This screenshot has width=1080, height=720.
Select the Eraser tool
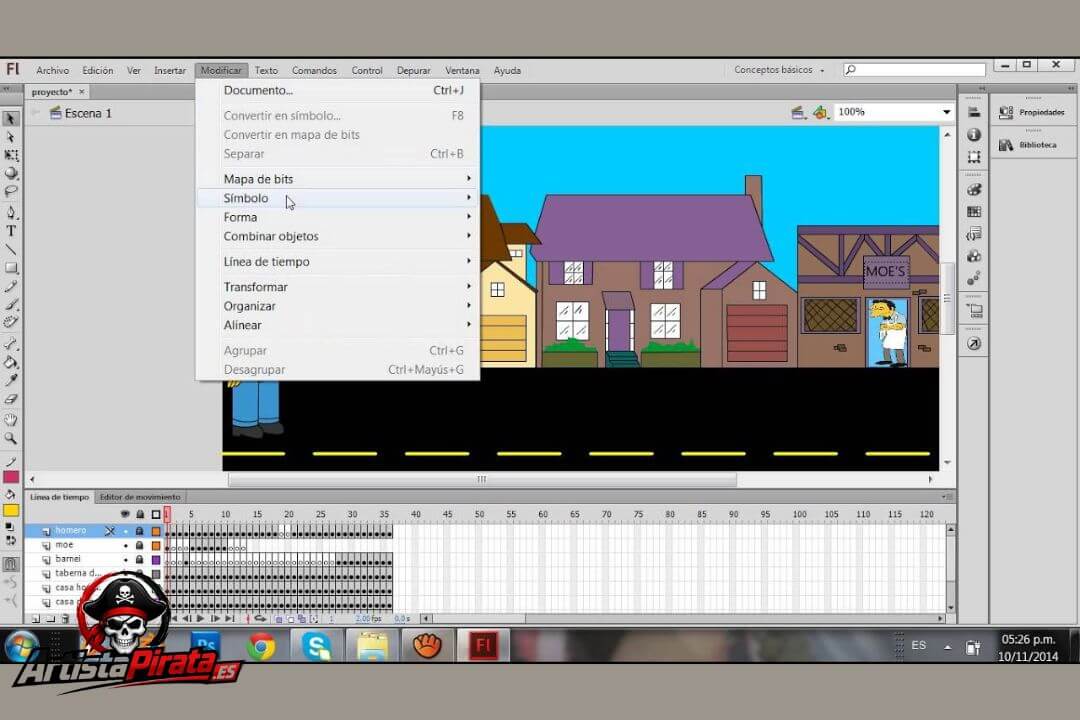pyautogui.click(x=10, y=398)
